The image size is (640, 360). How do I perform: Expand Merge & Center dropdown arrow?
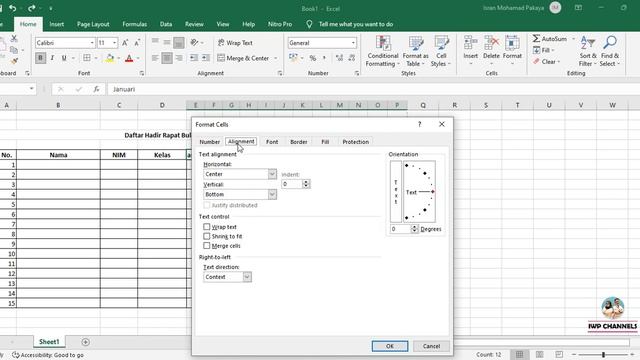(276, 58)
